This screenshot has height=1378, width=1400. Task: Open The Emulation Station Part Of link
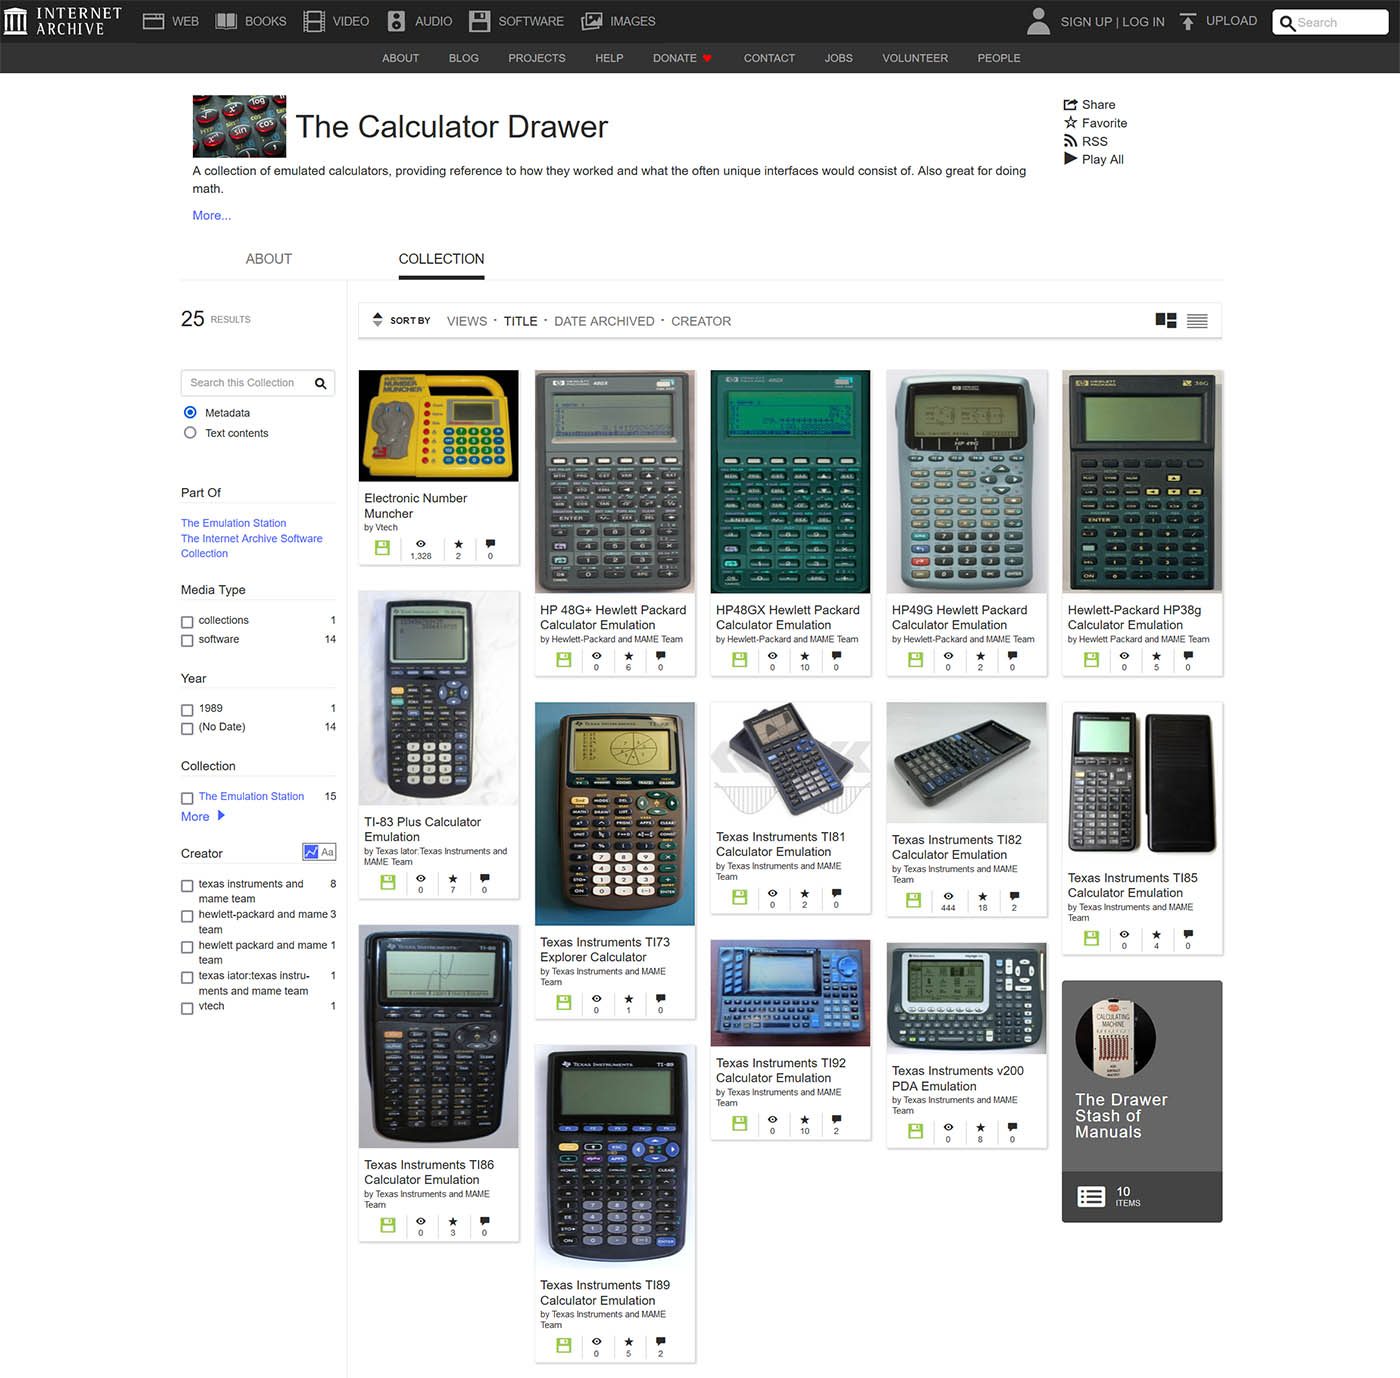coord(234,523)
